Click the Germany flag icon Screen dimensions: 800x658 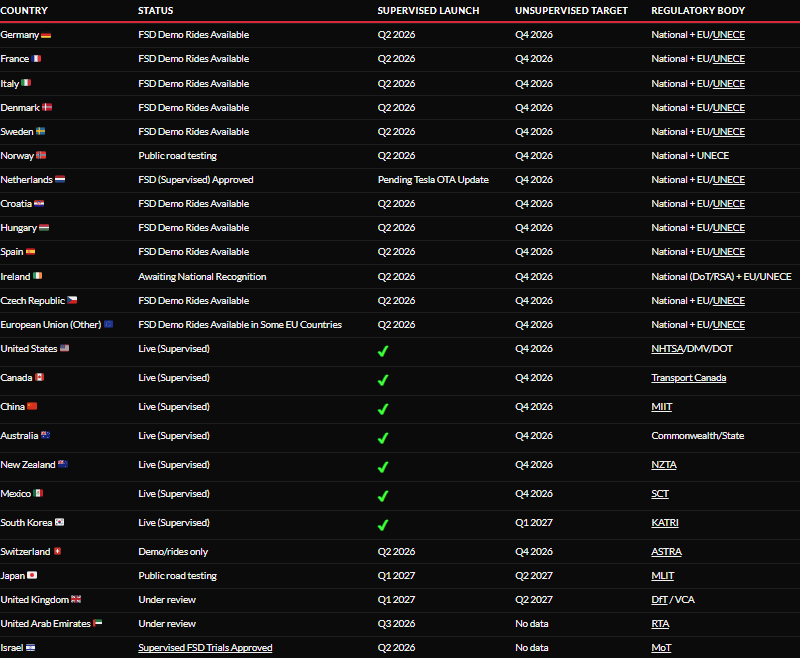click(46, 35)
